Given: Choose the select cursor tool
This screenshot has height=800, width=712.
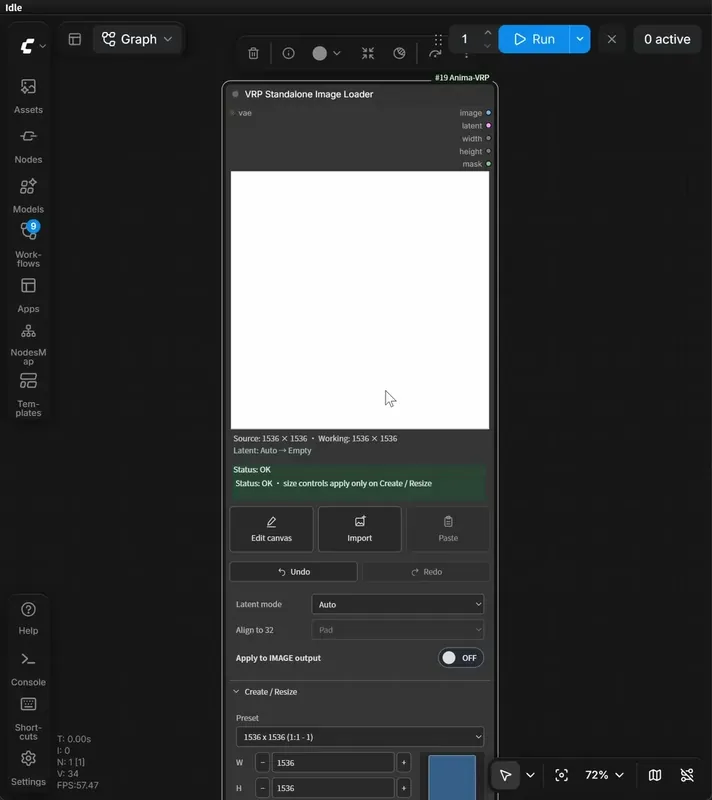Looking at the screenshot, I should tap(505, 775).
